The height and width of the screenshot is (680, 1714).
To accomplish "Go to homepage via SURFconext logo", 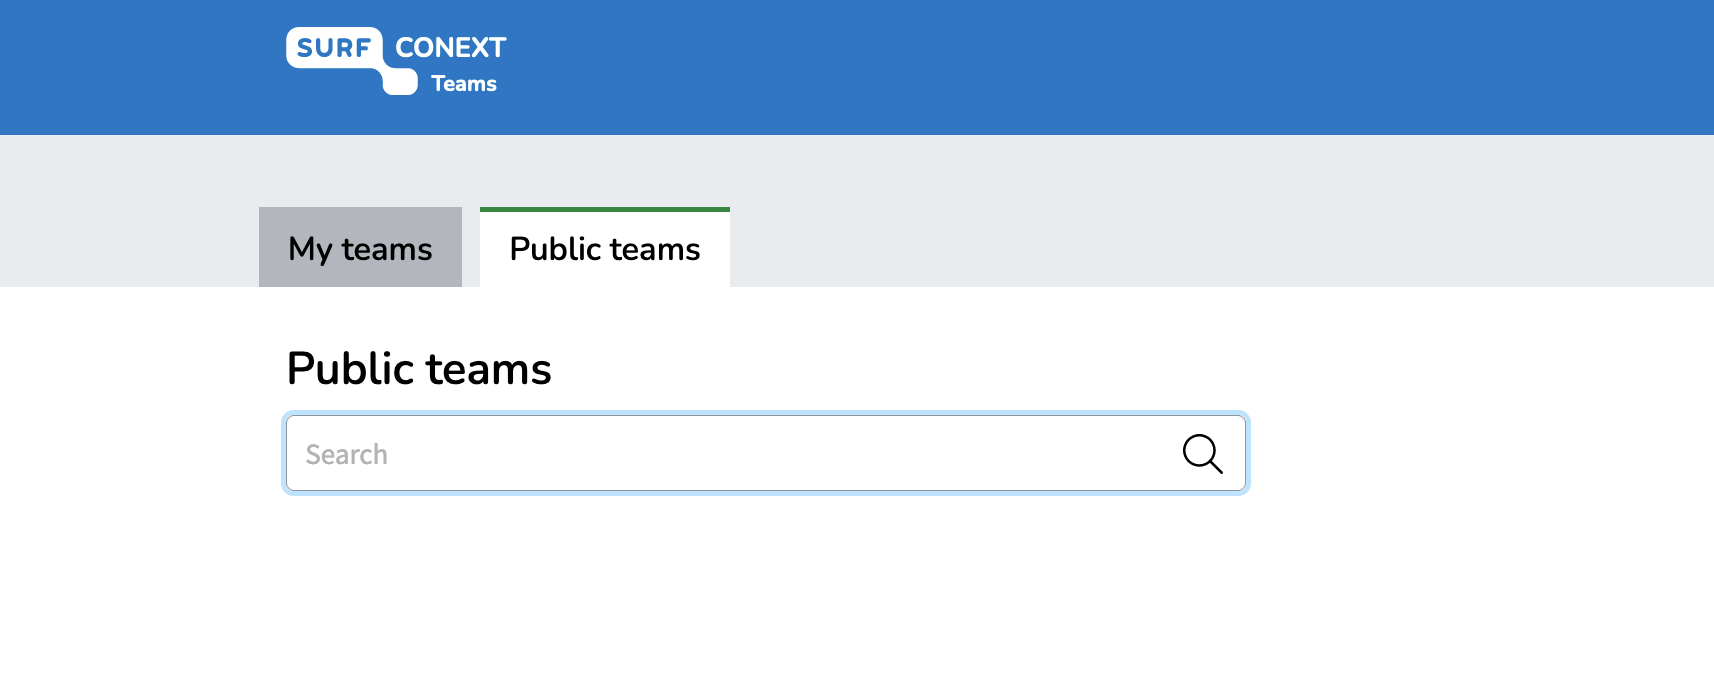I will click(x=396, y=61).
